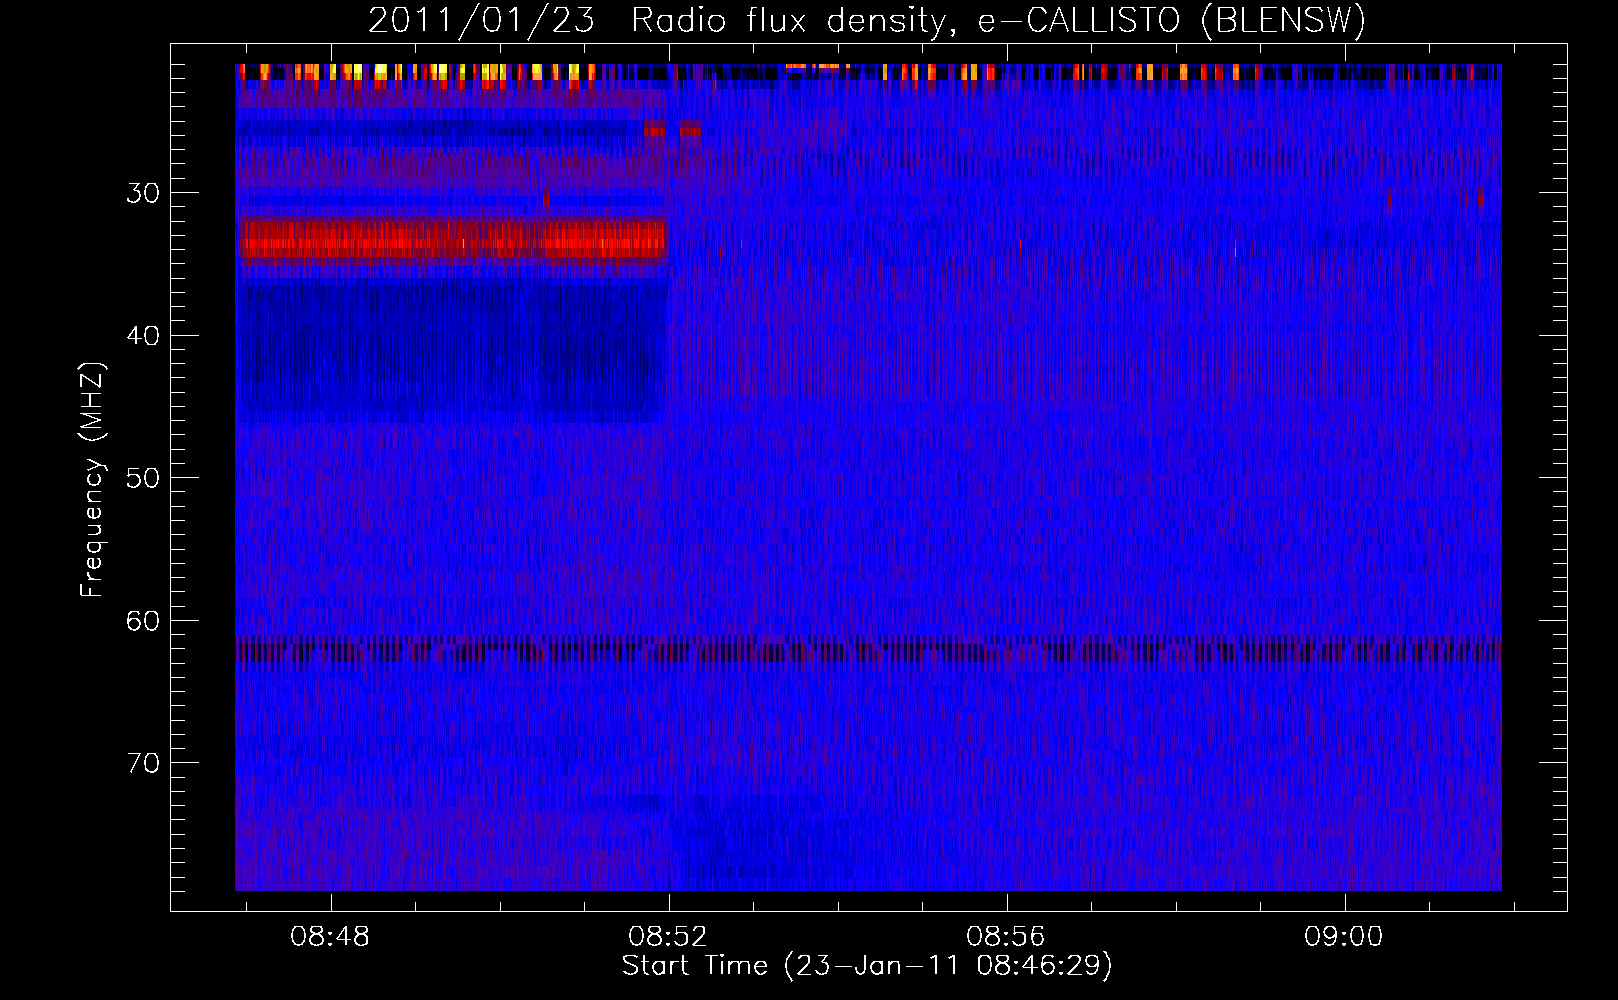Click the 08:48 time tick label
This screenshot has height=1000, width=1618.
(330, 937)
